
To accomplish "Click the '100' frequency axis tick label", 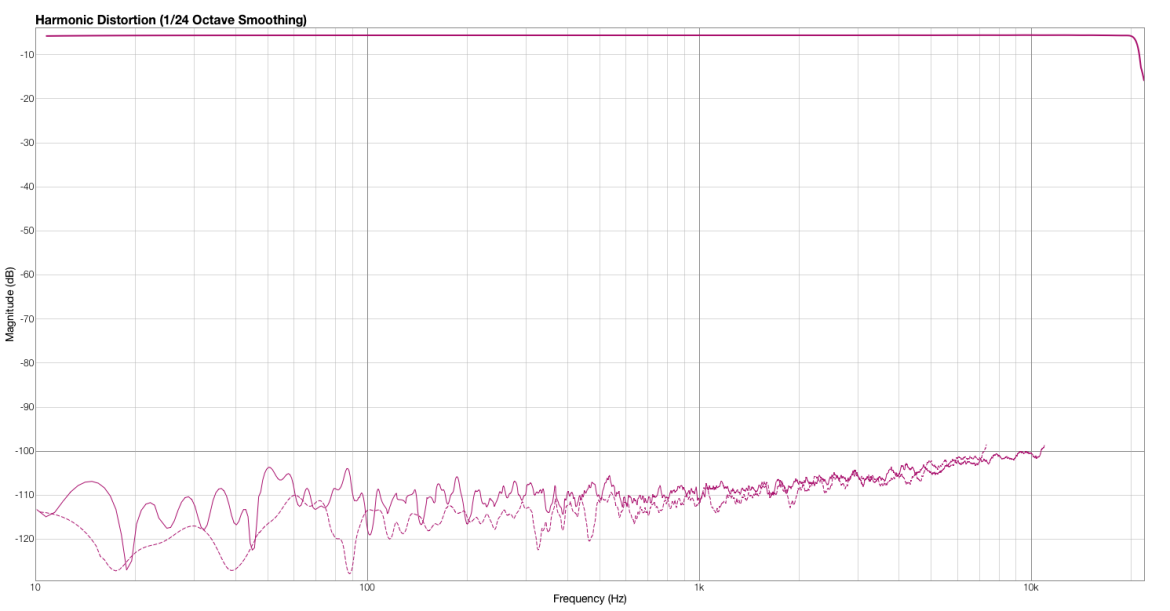I will pyautogui.click(x=367, y=588).
